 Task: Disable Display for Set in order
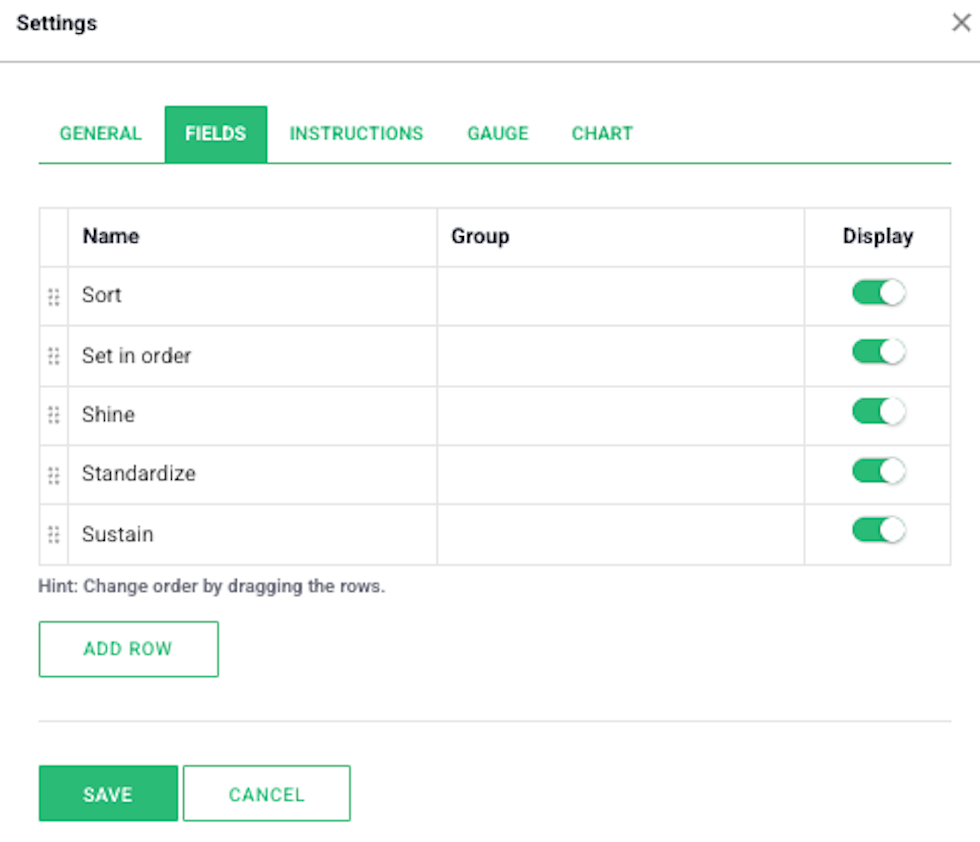878,351
